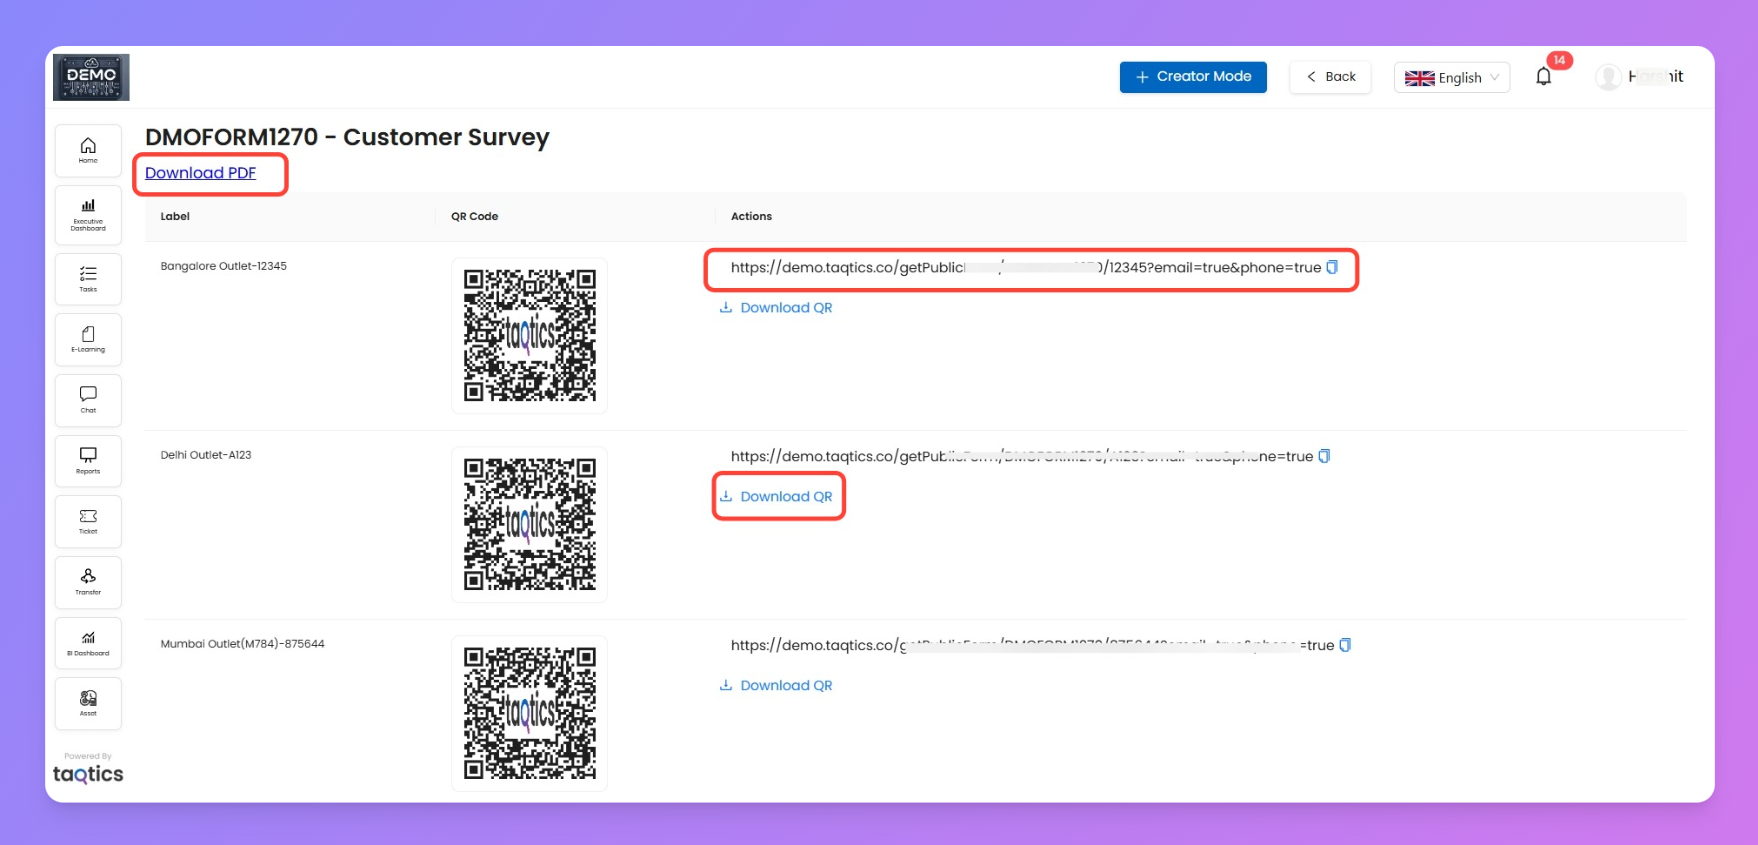
Task: Click the taqtics logo in sidebar footer
Action: pyautogui.click(x=88, y=774)
